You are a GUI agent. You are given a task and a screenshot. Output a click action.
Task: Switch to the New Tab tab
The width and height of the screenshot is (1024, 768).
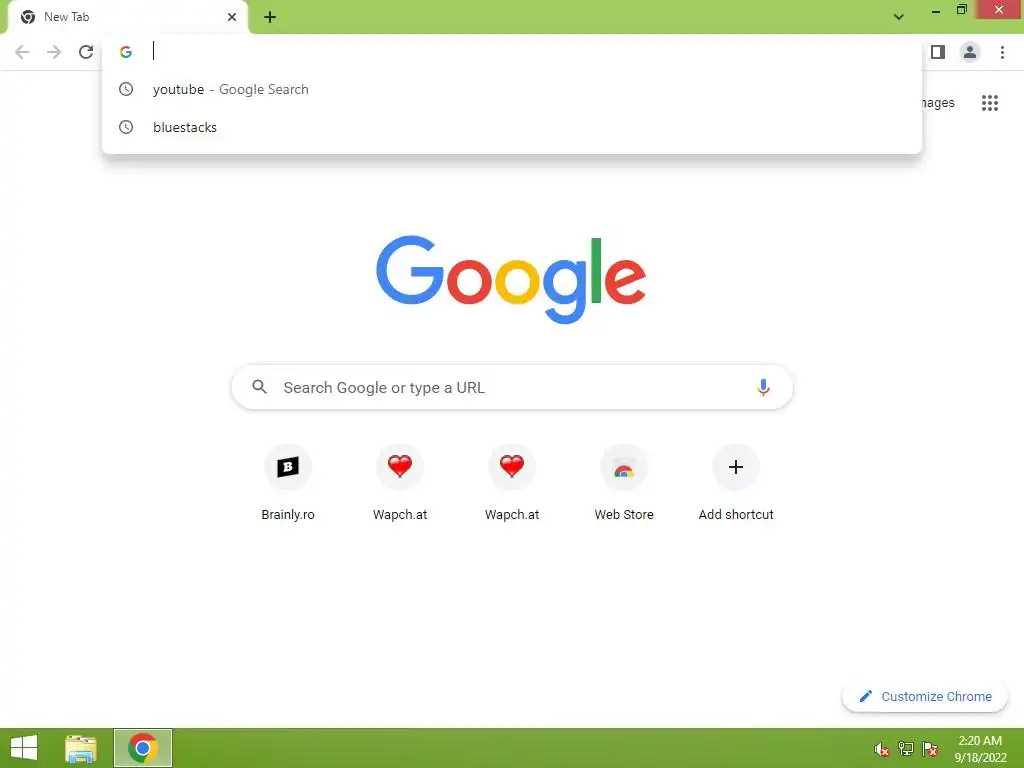(x=127, y=17)
